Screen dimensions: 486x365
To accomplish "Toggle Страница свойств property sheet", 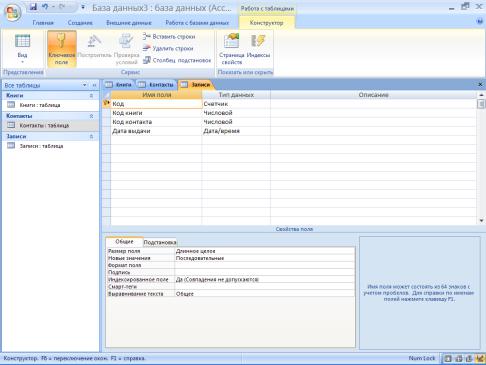I will pos(232,49).
